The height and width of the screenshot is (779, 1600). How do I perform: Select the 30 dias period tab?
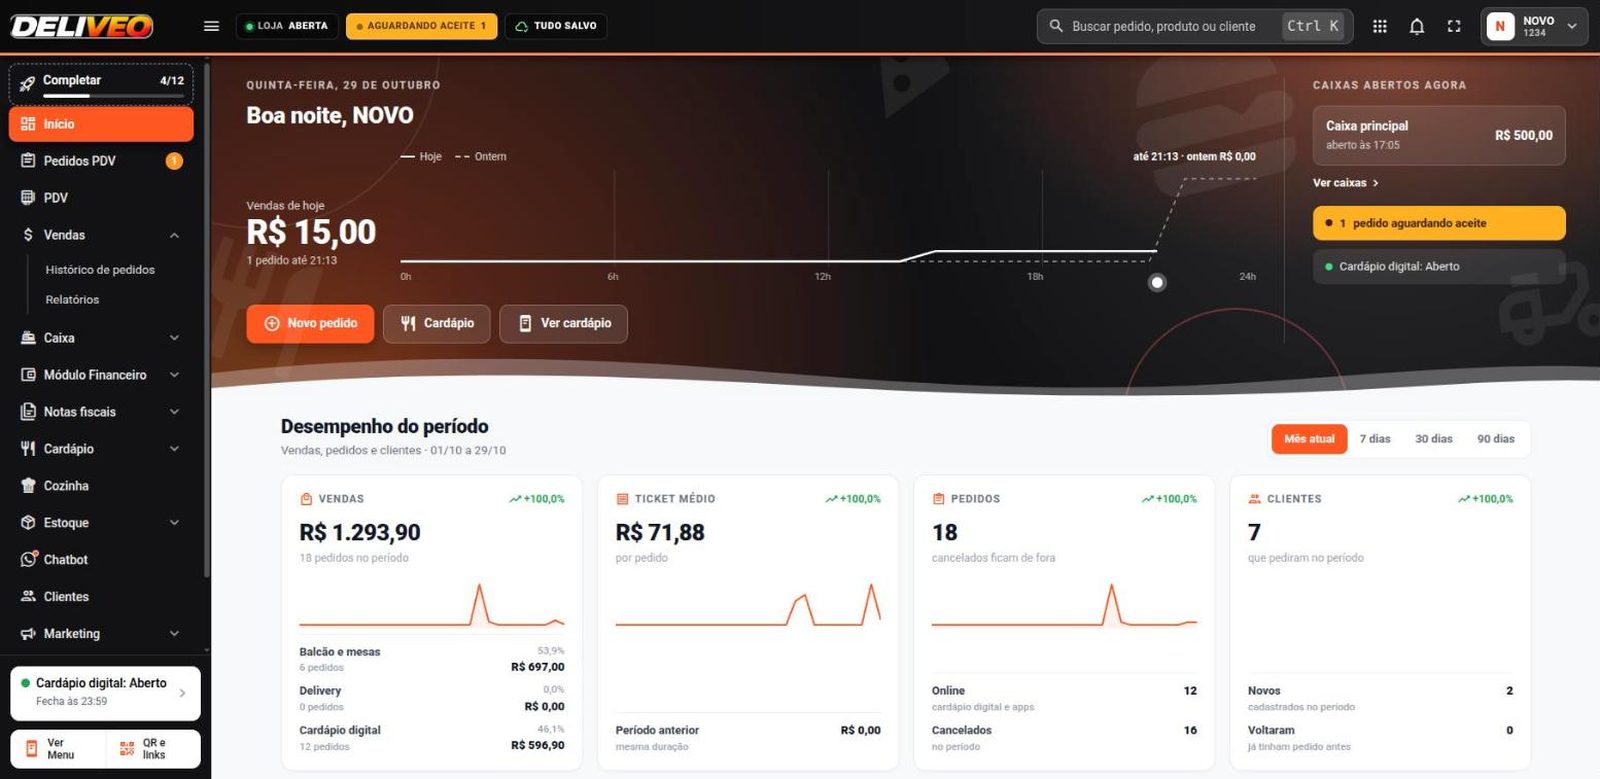[x=1433, y=439]
